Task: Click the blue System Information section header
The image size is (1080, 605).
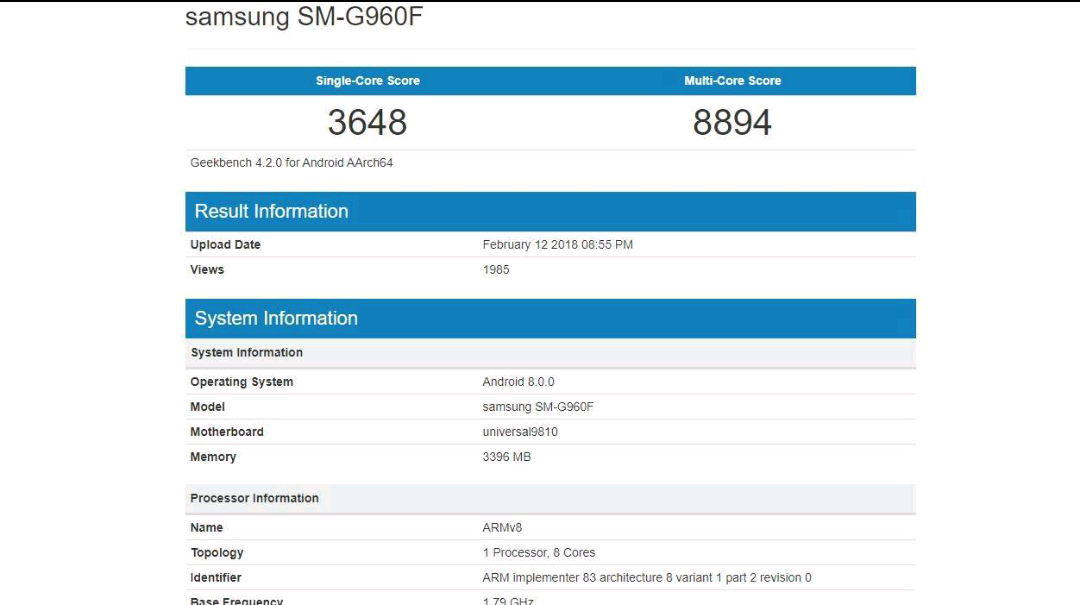Action: [x=276, y=319]
